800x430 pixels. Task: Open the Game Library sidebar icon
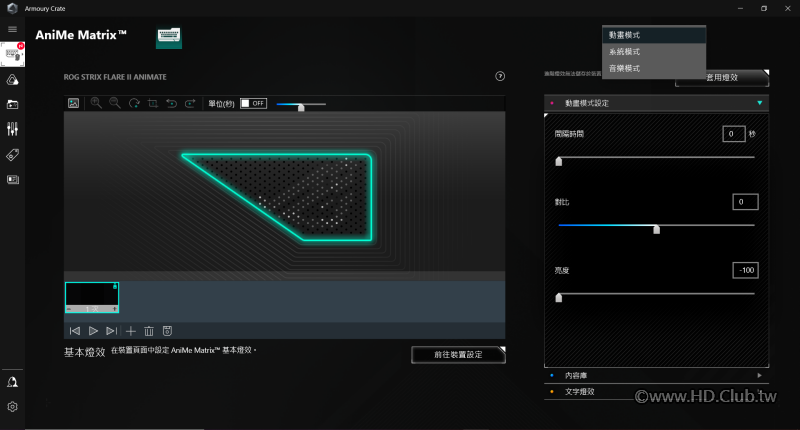click(x=12, y=105)
